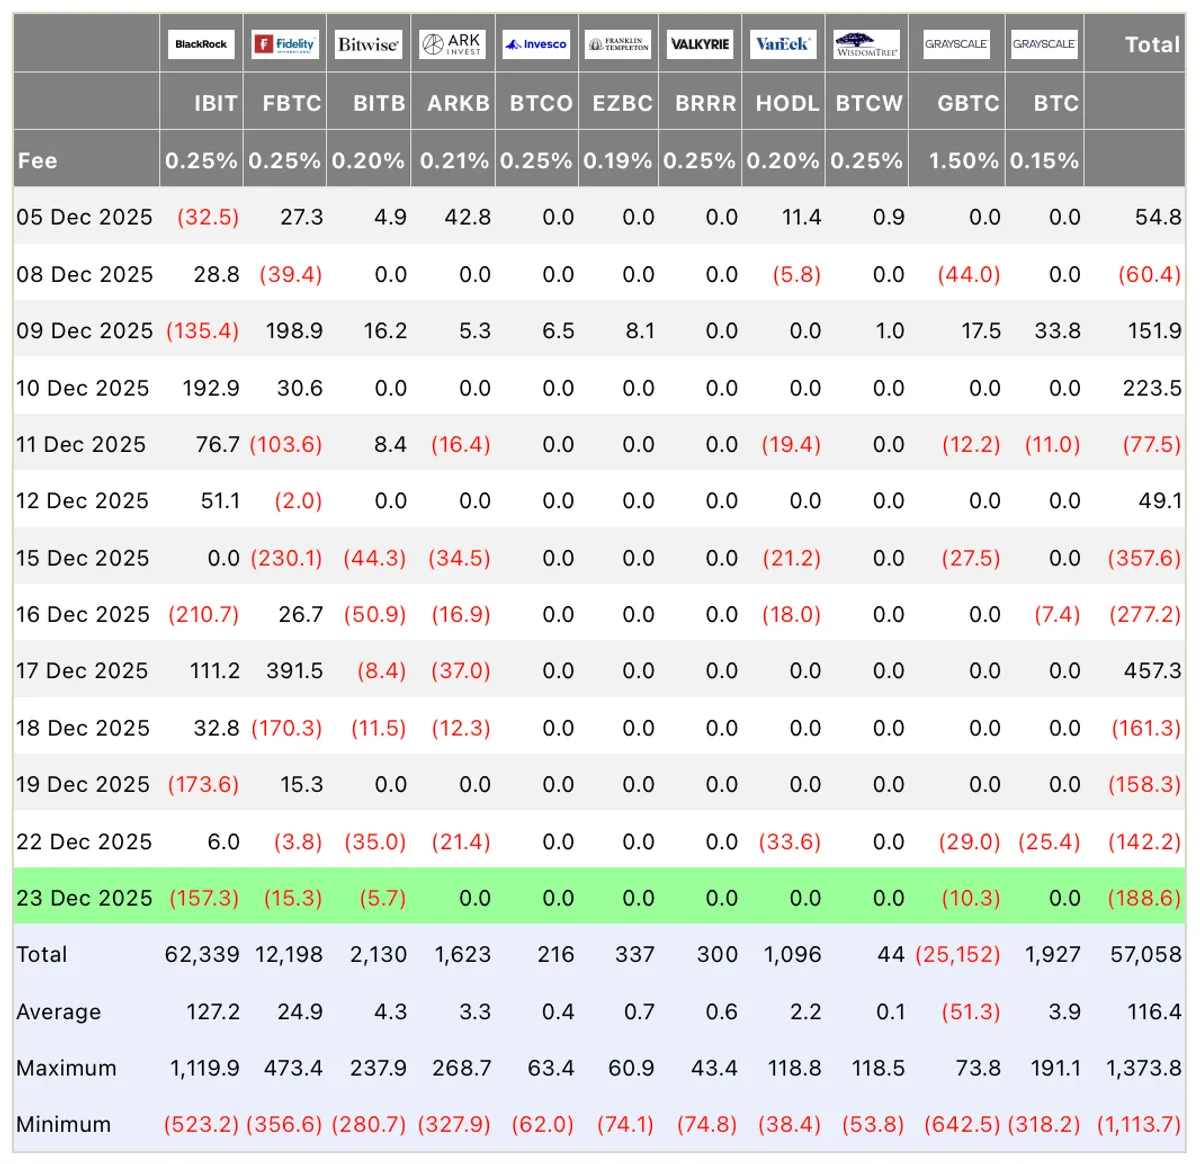
Task: Select the Invesco logo
Action: pyautogui.click(x=536, y=44)
